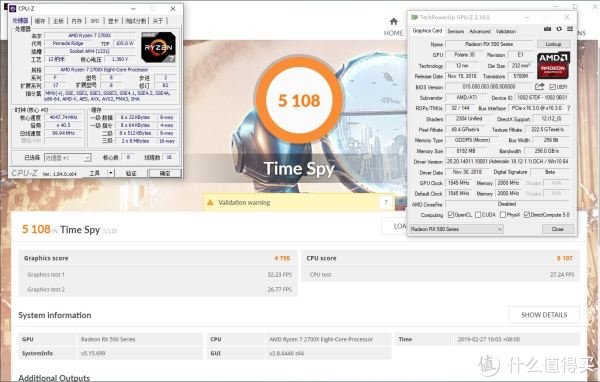
Task: Click the SHOW DETAILS button
Action: 544,315
